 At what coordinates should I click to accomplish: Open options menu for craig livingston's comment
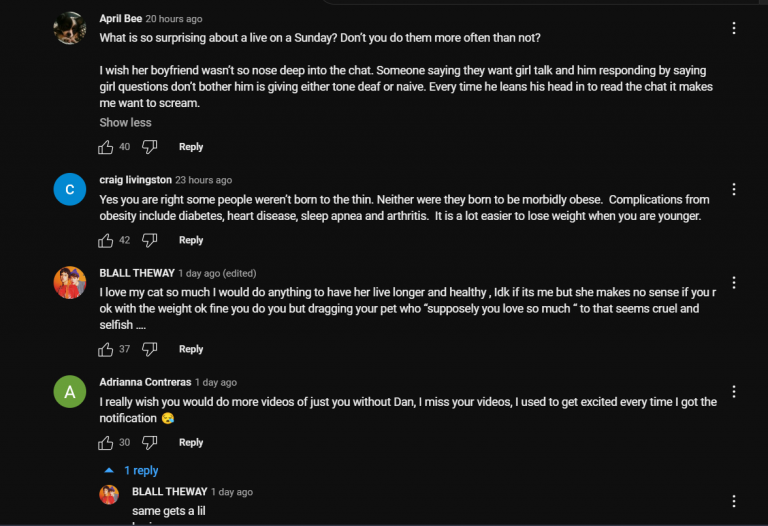[734, 190]
